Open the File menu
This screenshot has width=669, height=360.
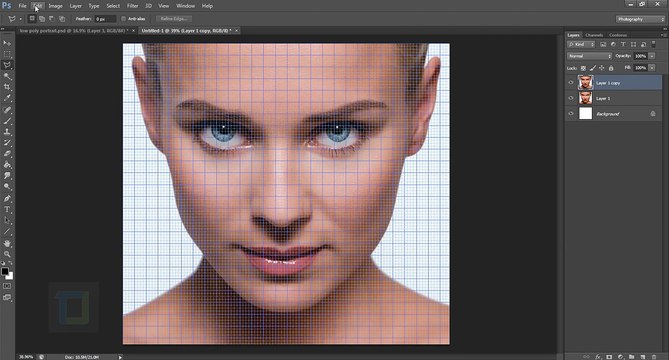pyautogui.click(x=22, y=6)
